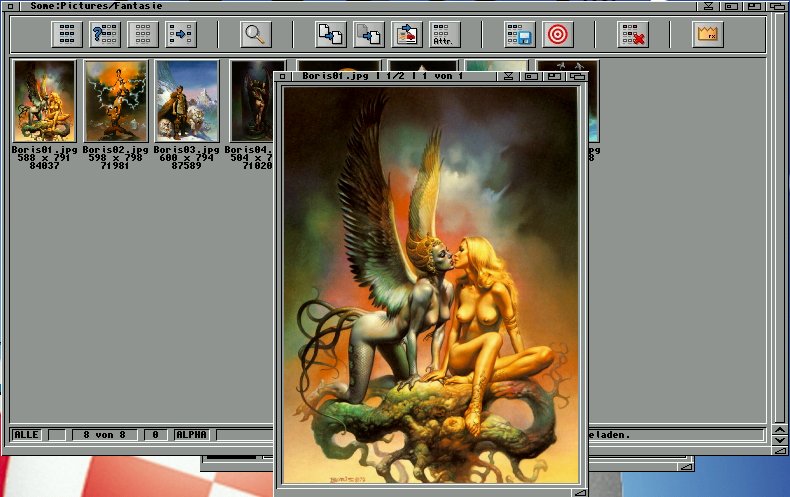
Task: Select the Boris03.jpg snowy mountain thumbnail
Action: tap(187, 101)
